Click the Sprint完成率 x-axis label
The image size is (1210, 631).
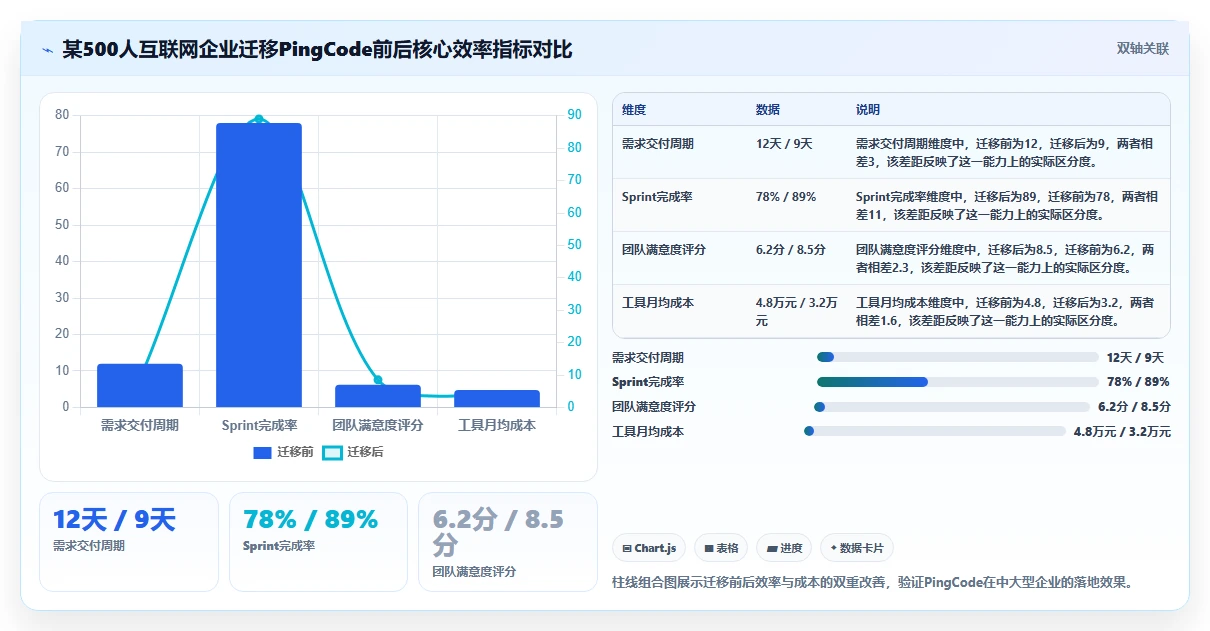(259, 425)
